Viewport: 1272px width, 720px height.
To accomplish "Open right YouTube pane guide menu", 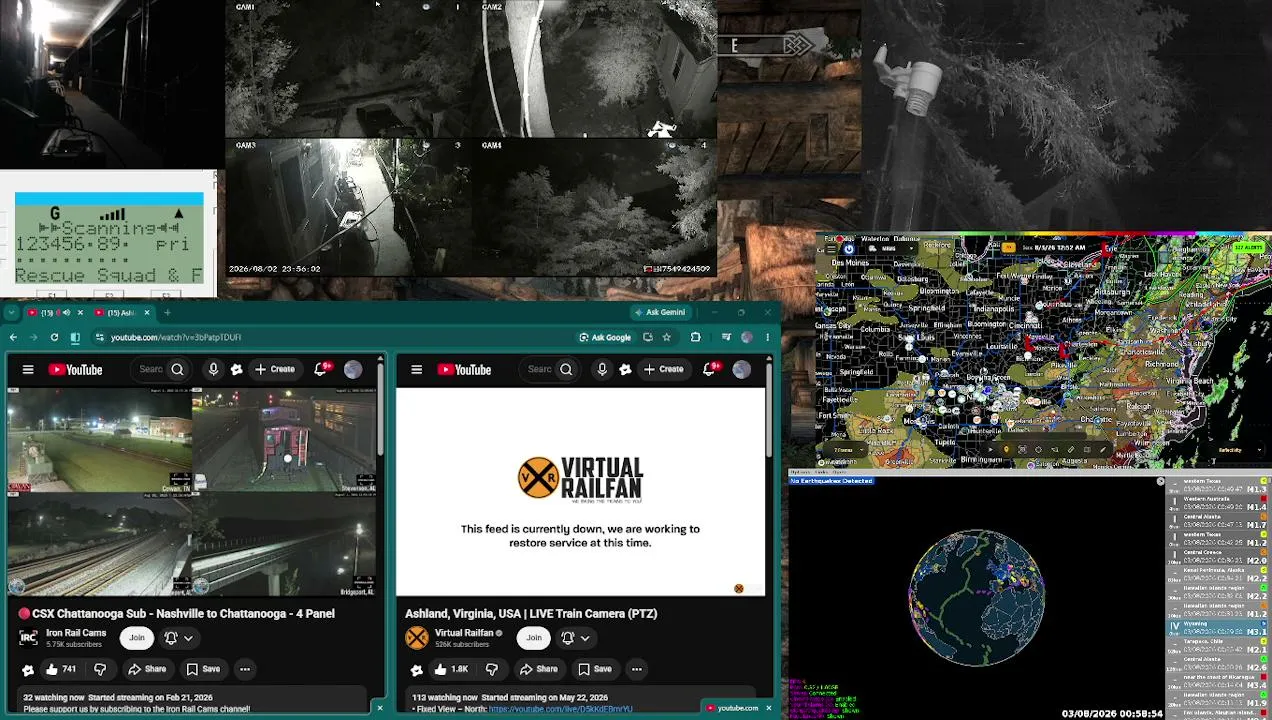I will (417, 370).
